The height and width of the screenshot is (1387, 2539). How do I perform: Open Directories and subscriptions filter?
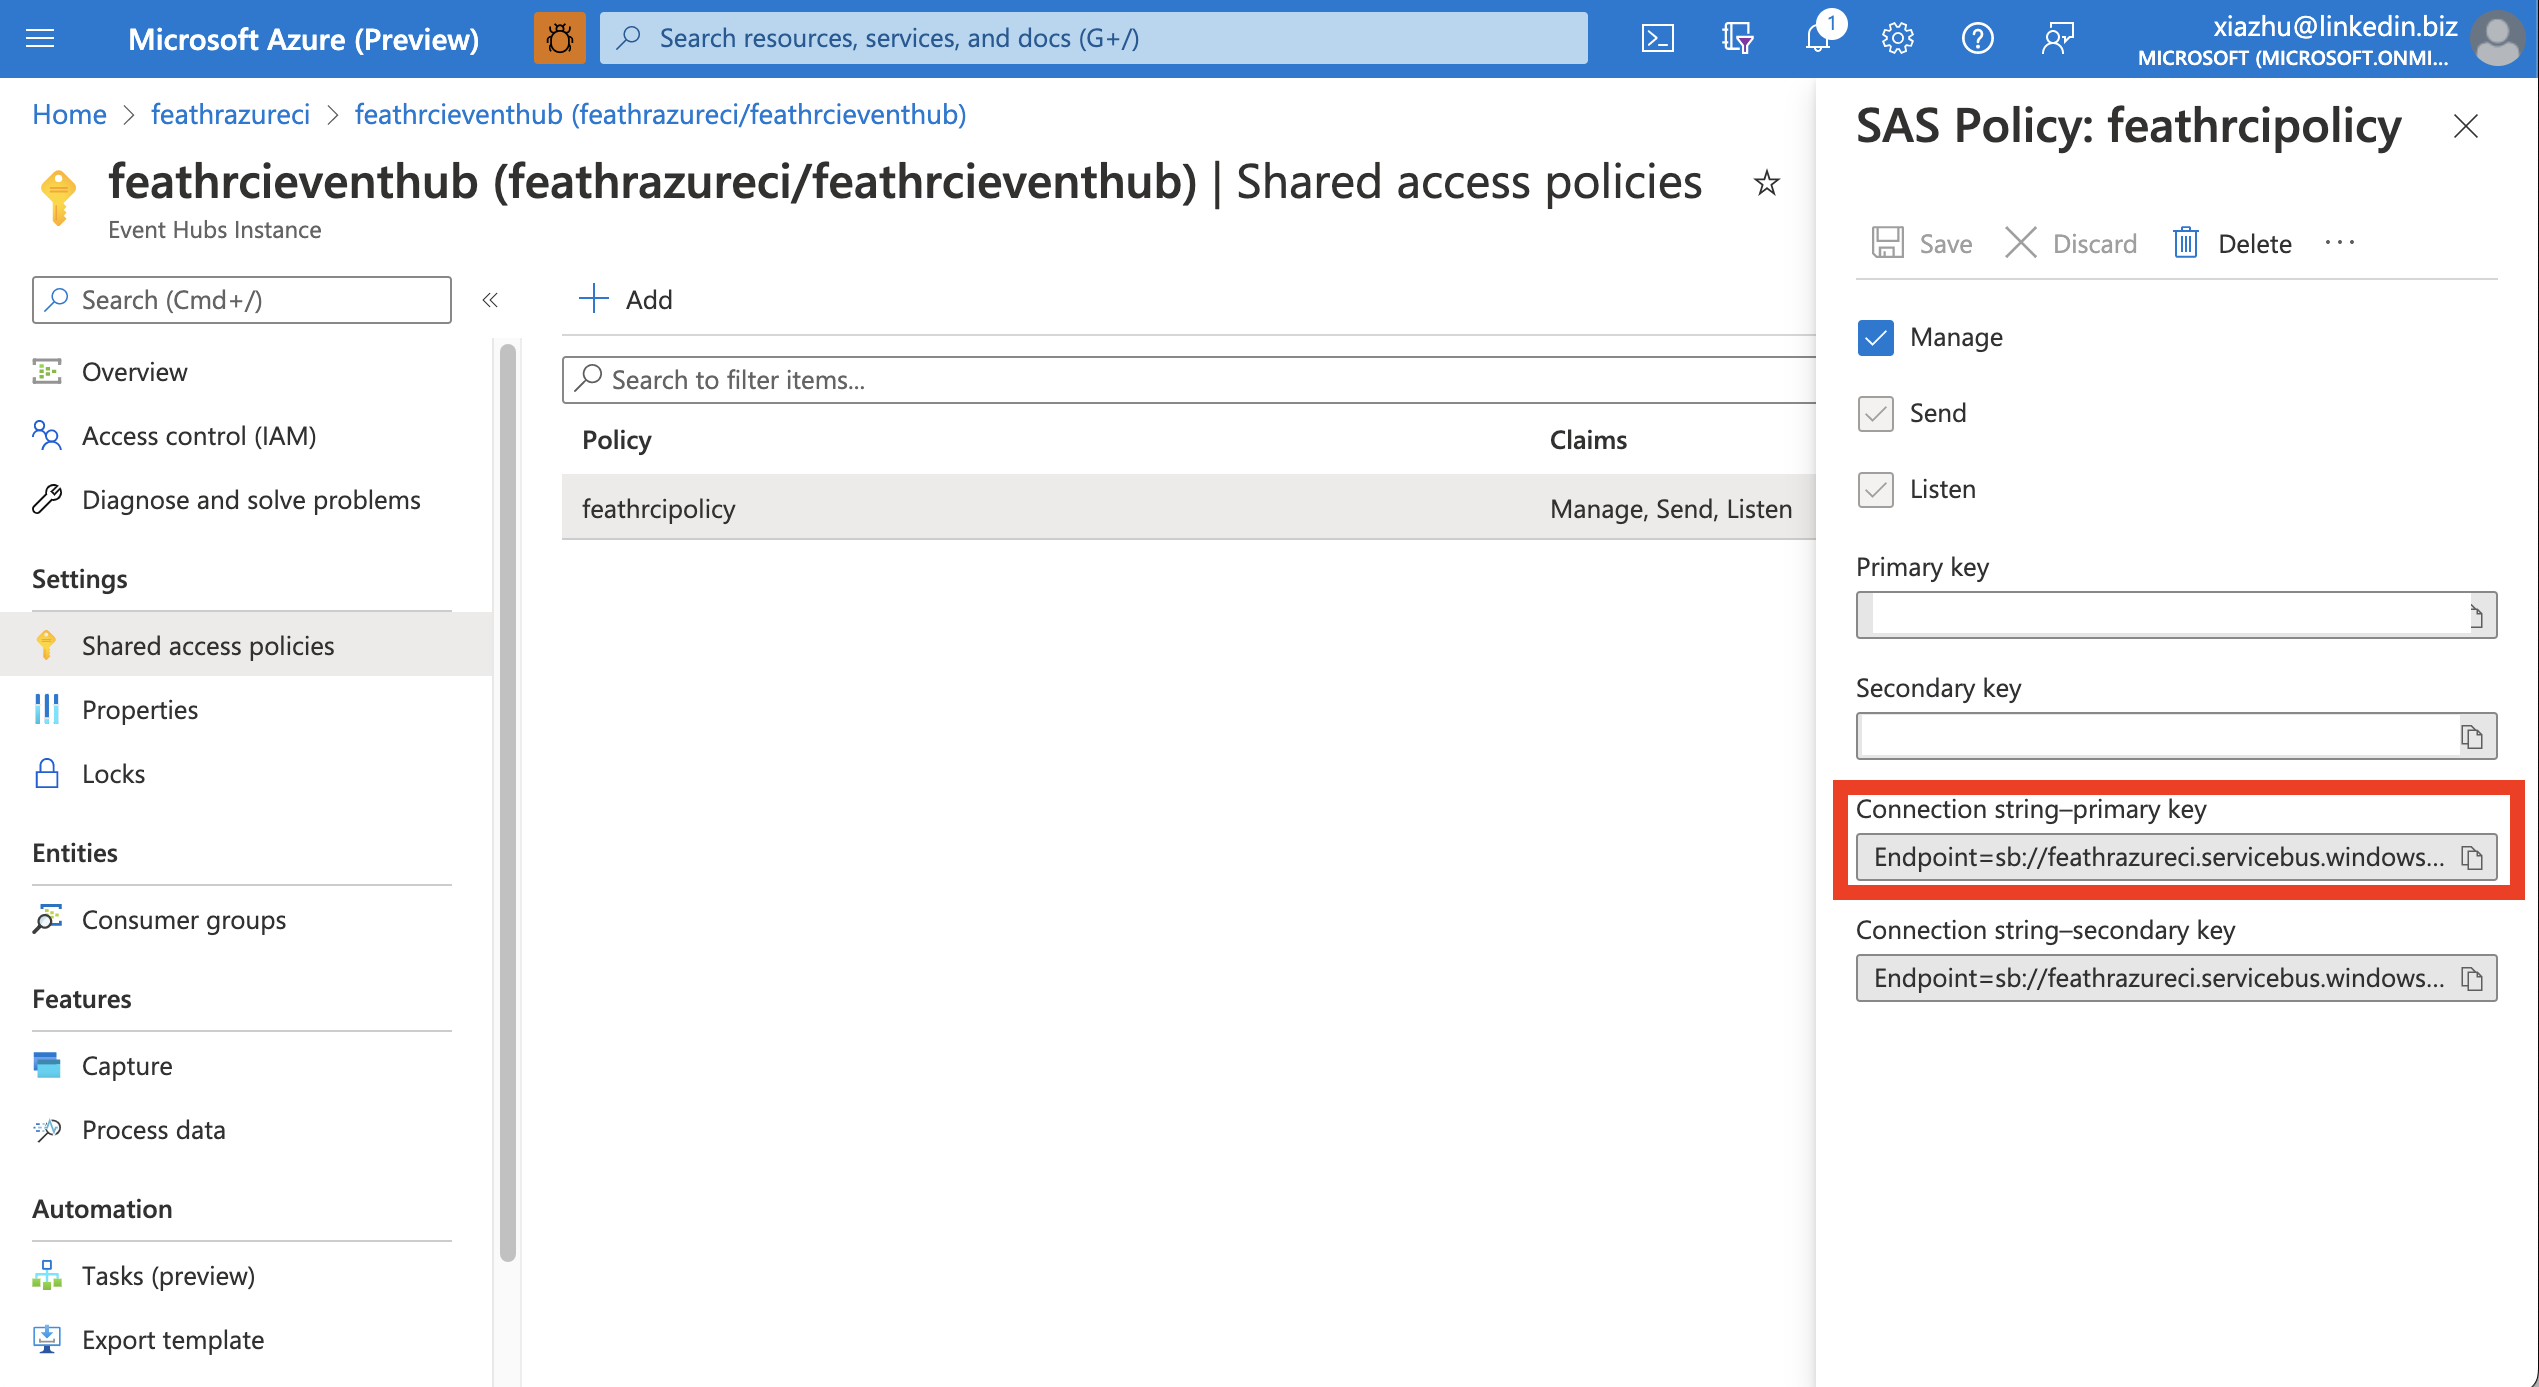1737,38
